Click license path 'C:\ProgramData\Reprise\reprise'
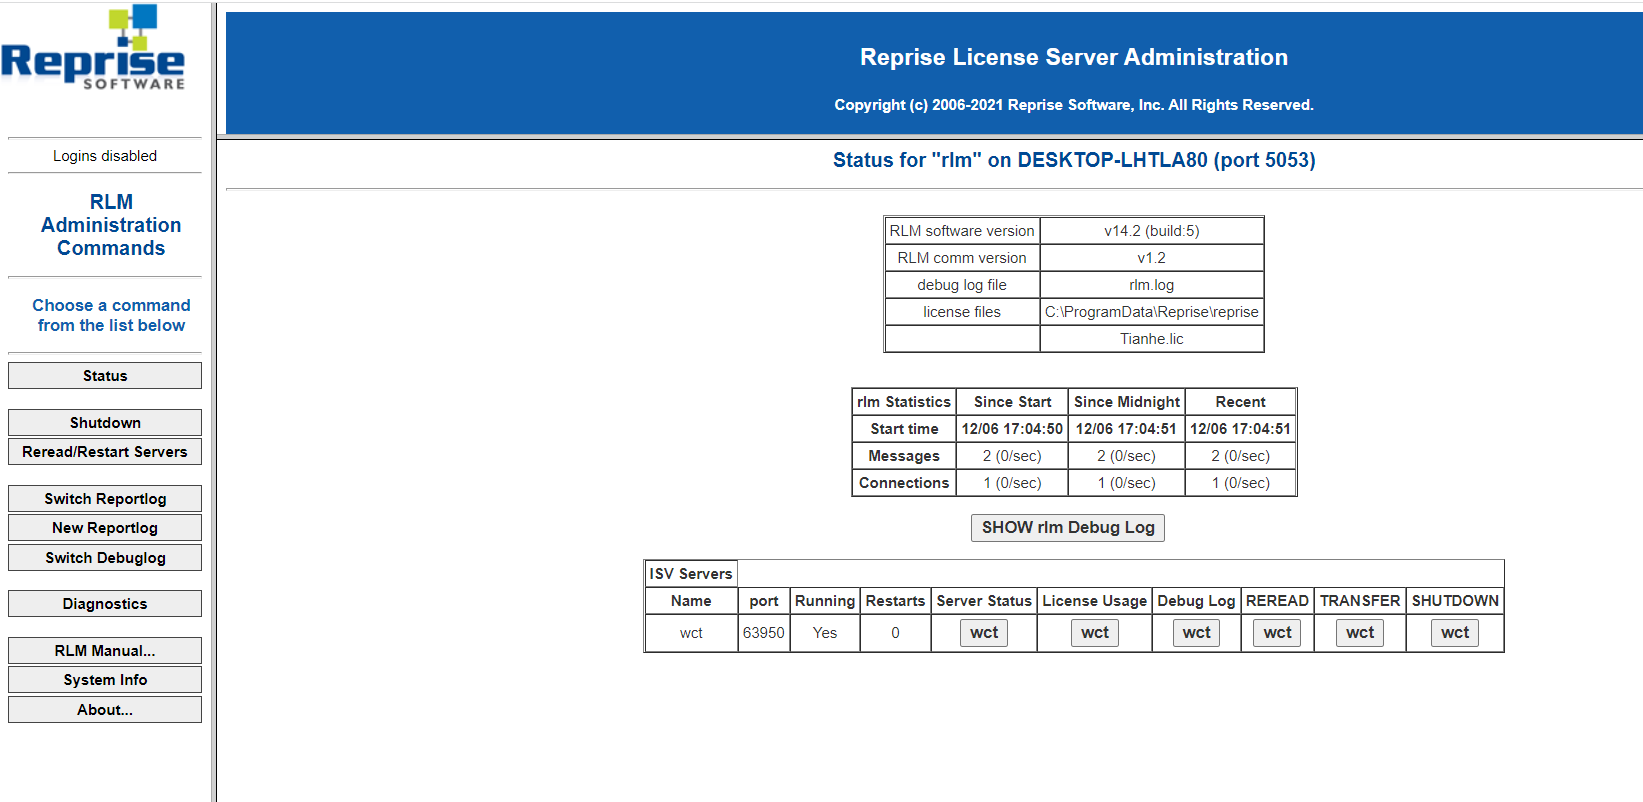Screen dimensions: 1643x802 (x=1152, y=312)
